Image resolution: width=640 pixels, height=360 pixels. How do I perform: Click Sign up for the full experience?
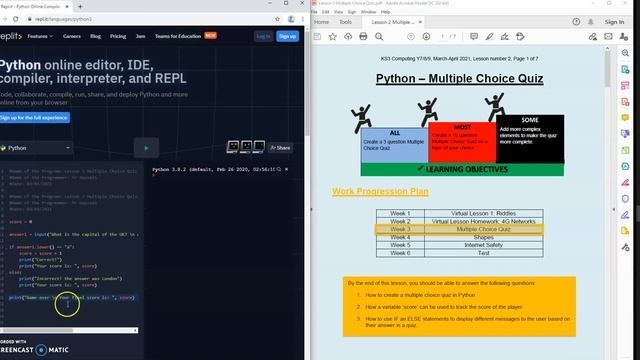[x=34, y=118]
